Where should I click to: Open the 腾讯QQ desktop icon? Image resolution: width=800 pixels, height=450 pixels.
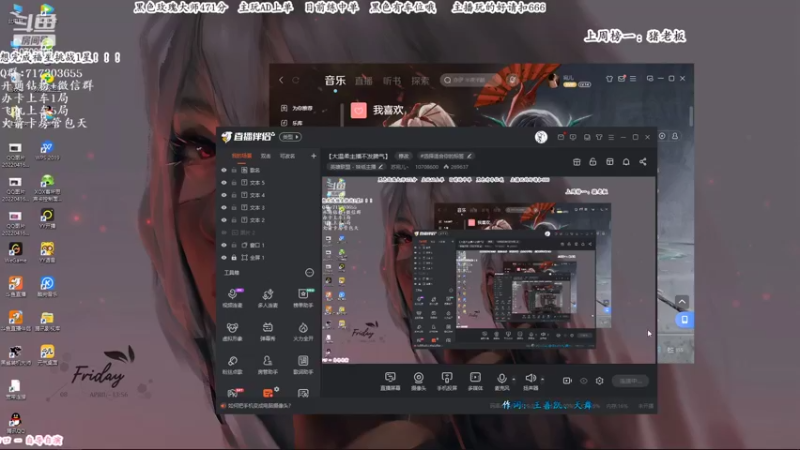15,423
